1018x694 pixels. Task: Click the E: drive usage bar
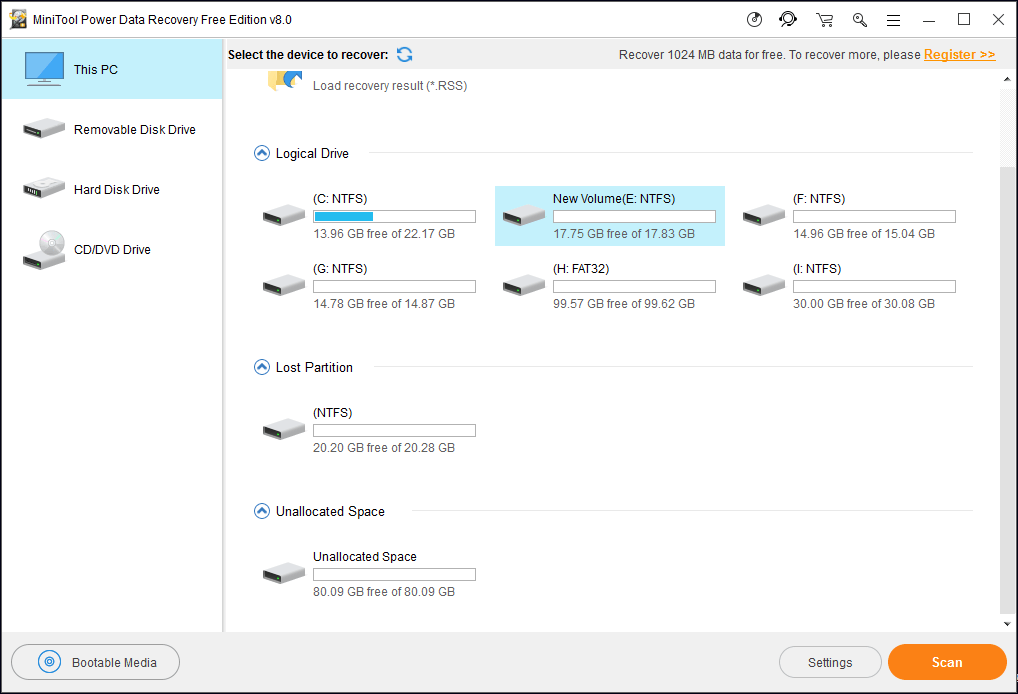pos(634,217)
